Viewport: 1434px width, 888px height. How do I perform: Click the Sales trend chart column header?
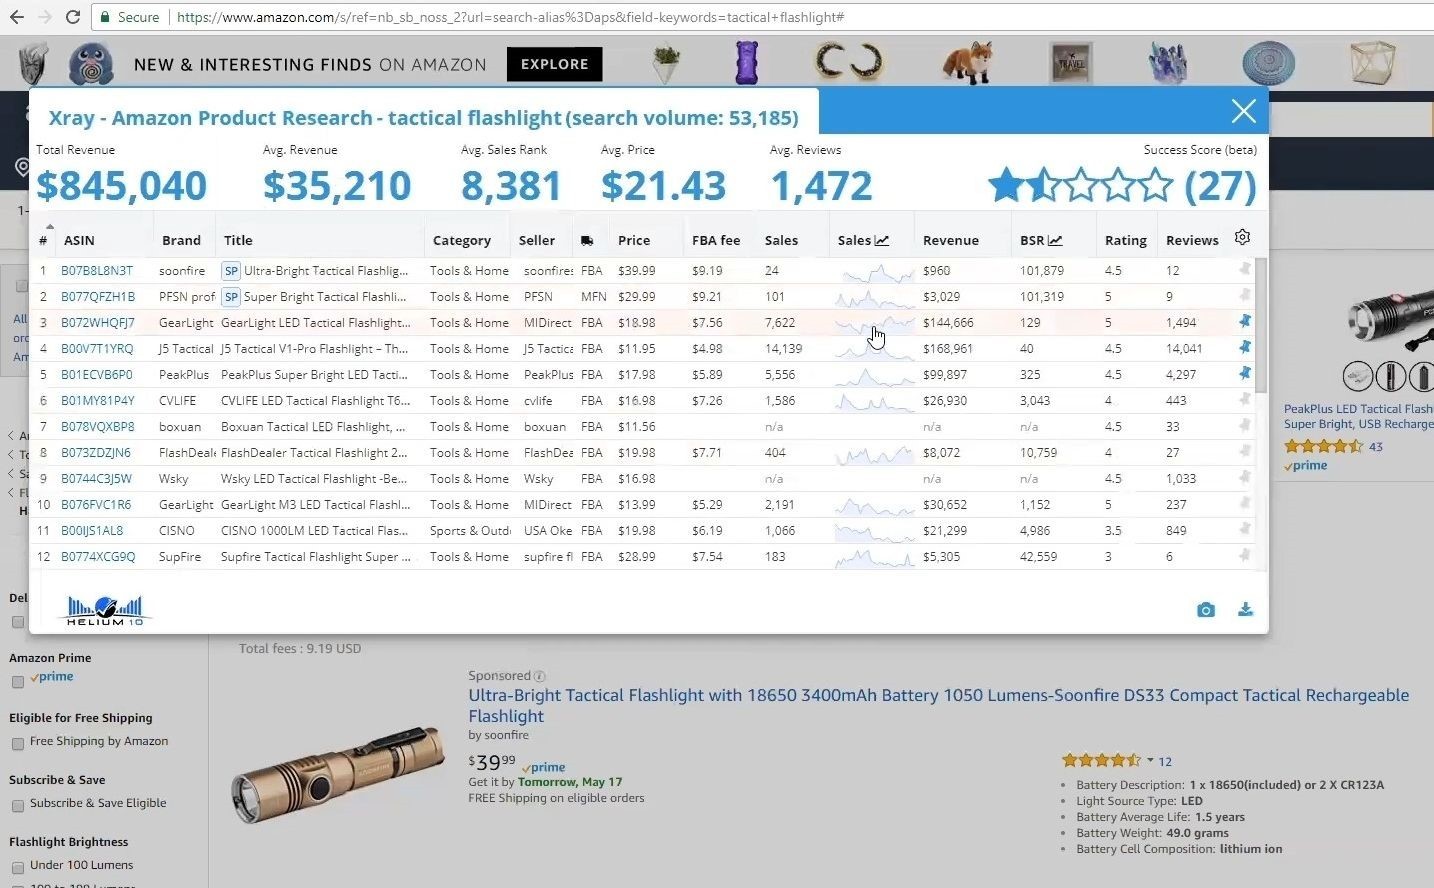pyautogui.click(x=863, y=240)
